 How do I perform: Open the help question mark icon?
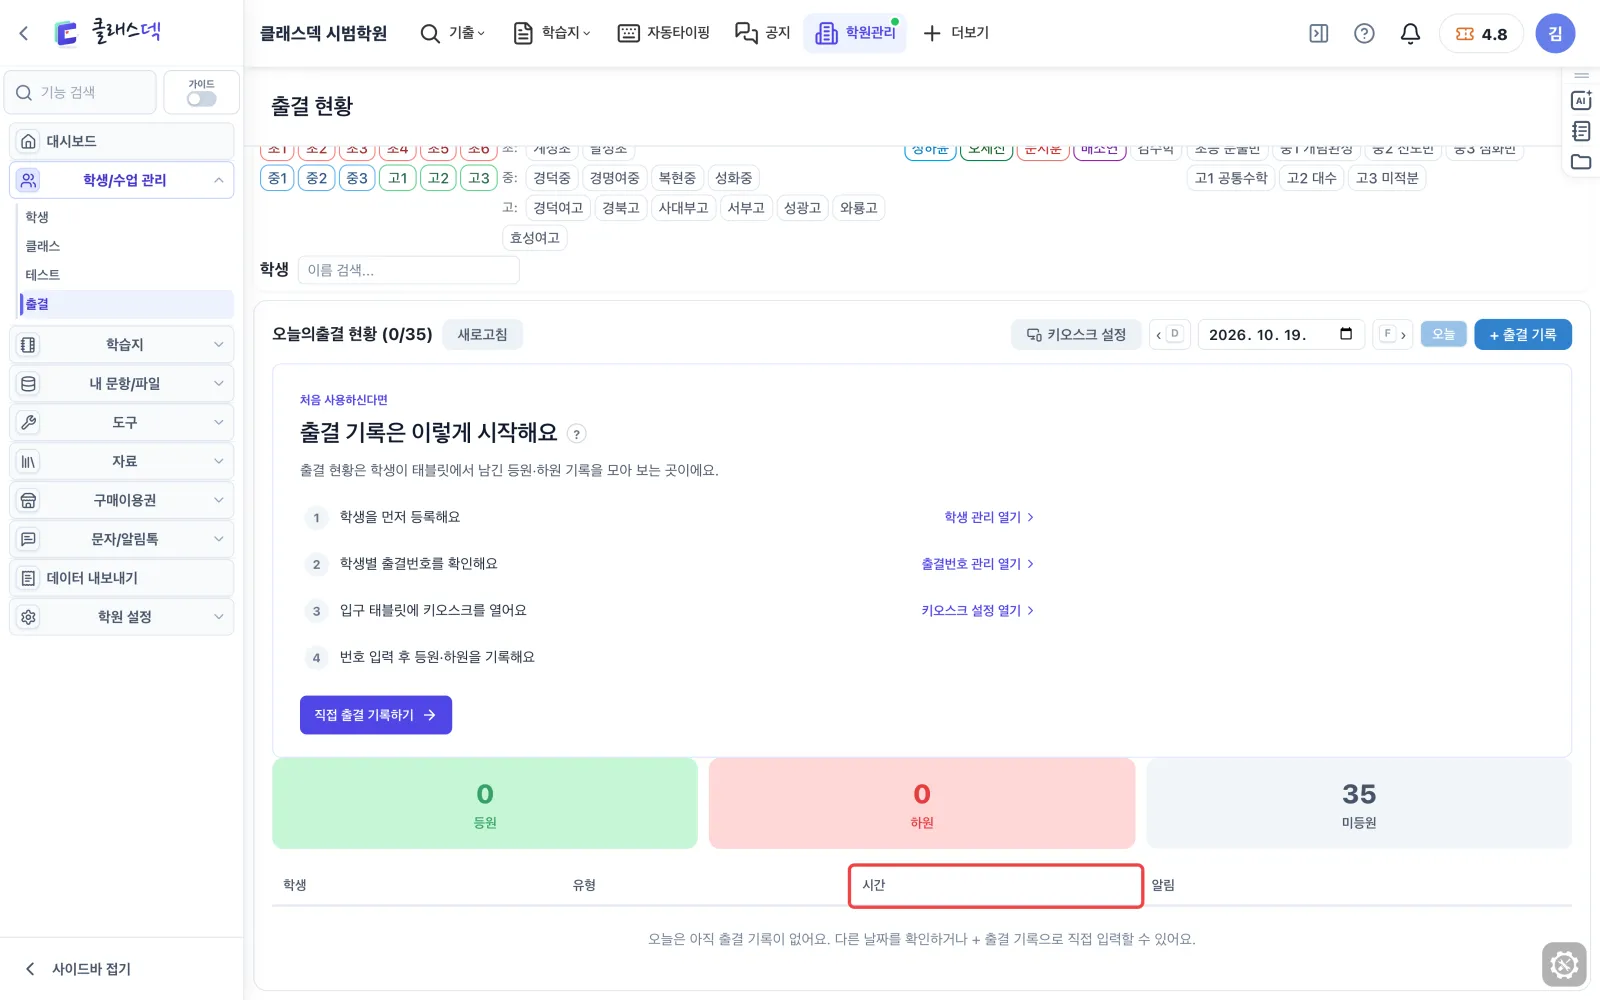1364,33
